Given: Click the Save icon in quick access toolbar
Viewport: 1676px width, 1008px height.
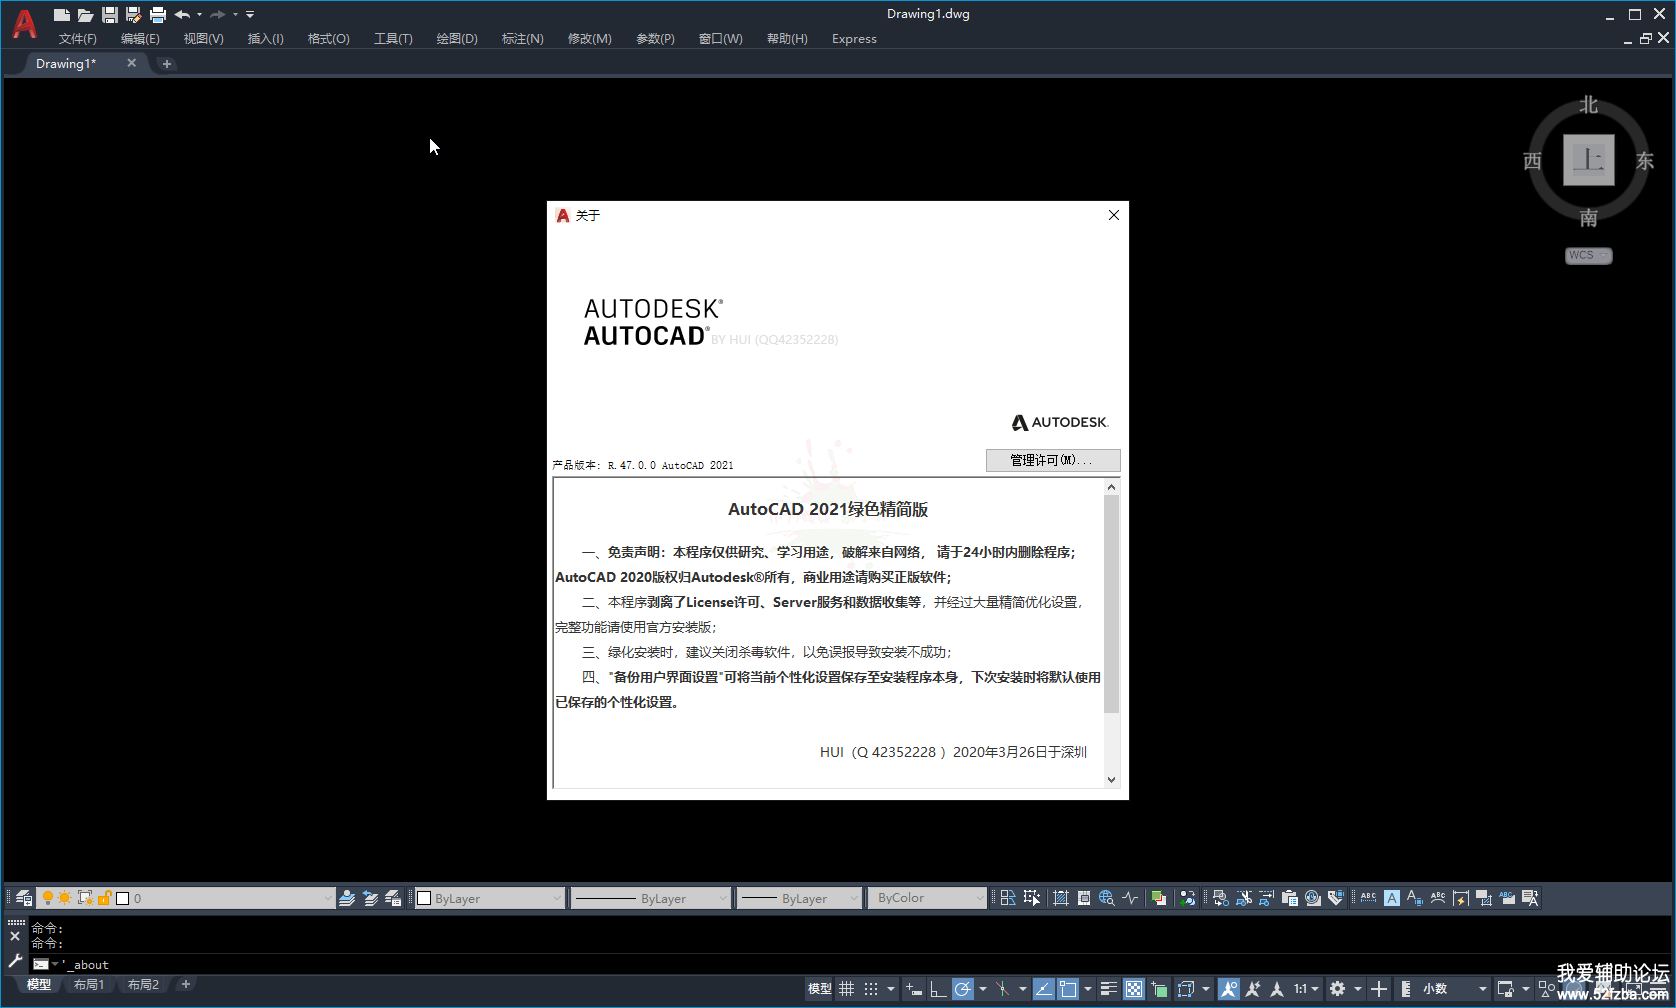Looking at the screenshot, I should pos(110,14).
